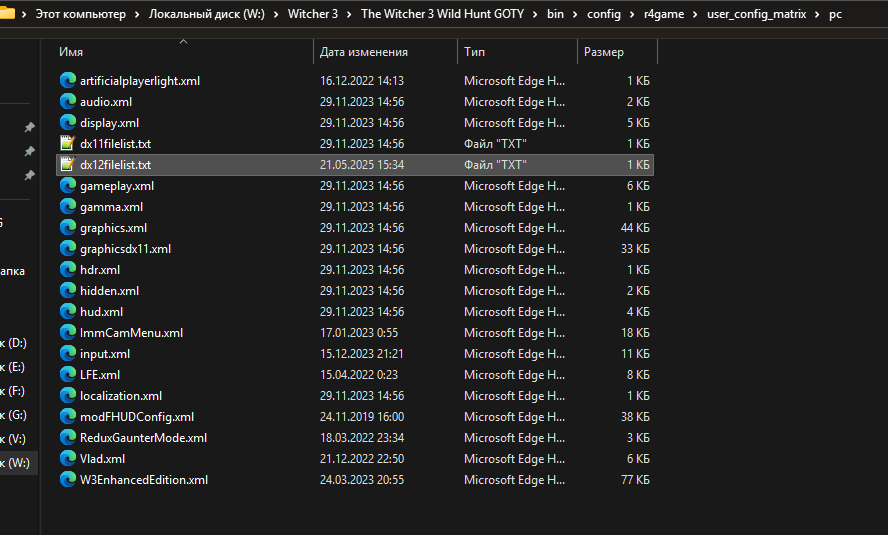Navigate to The Witcher 3 Wild Hunt GOTY breadcrumb
This screenshot has height=535, width=888.
[x=442, y=14]
